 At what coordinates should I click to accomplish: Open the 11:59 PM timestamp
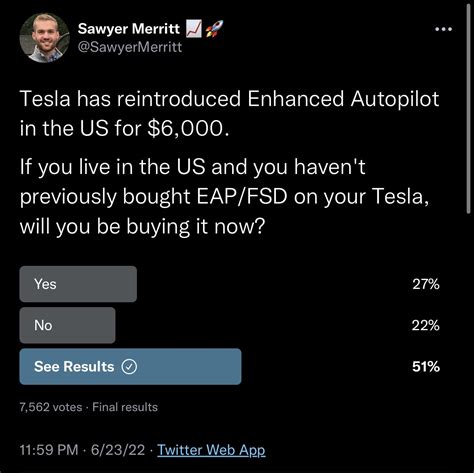[x=49, y=450]
